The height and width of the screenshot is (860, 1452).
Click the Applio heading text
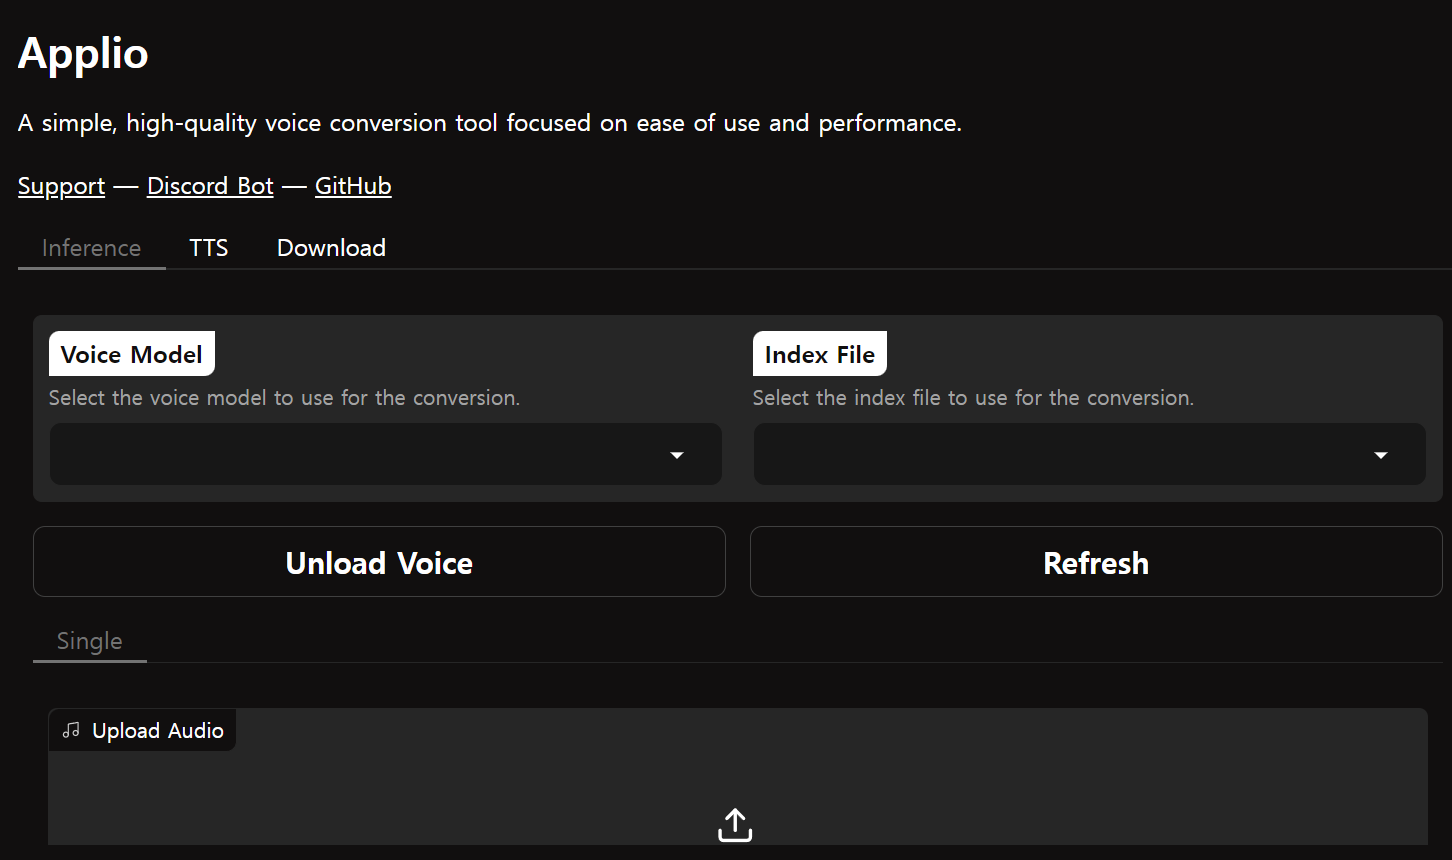83,53
